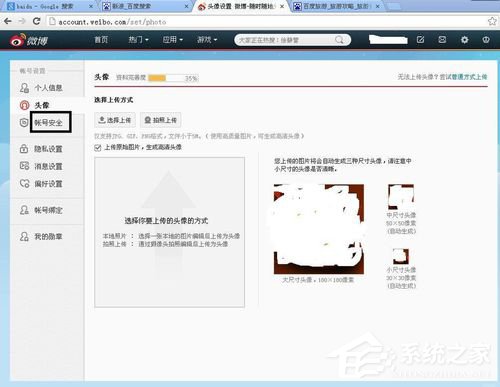Click the Weibo logo in header
Image resolution: width=500 pixels, height=387 pixels.
[29, 40]
